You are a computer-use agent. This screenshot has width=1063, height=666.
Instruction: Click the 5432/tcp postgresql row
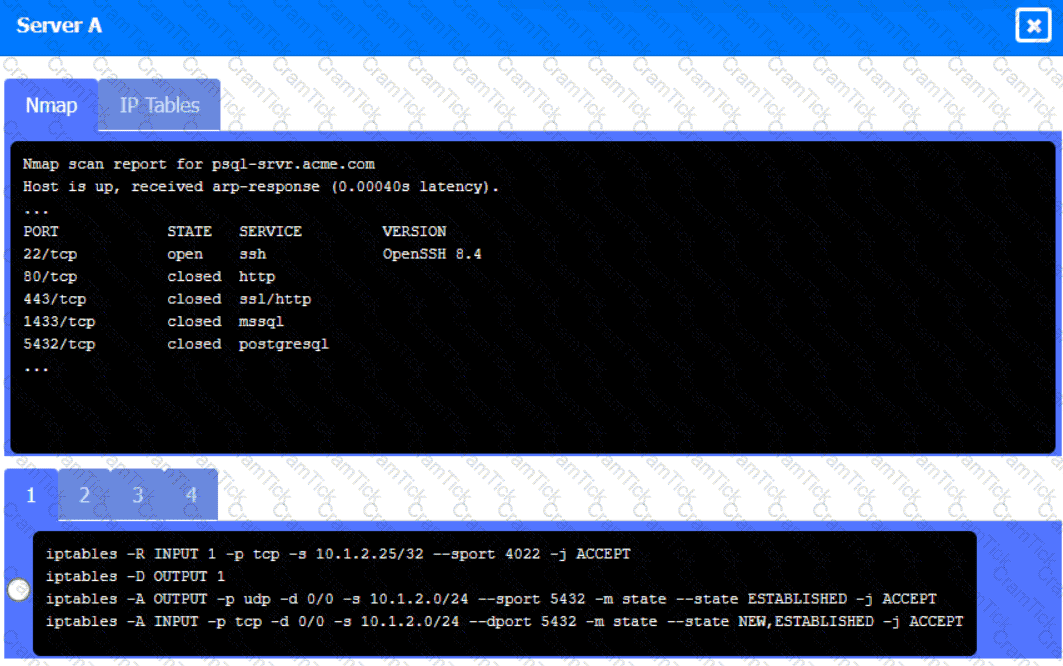175,344
